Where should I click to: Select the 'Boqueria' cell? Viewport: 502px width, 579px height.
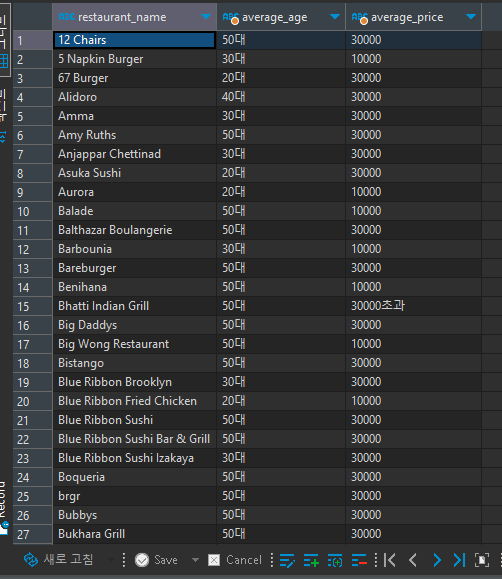click(x=134, y=477)
